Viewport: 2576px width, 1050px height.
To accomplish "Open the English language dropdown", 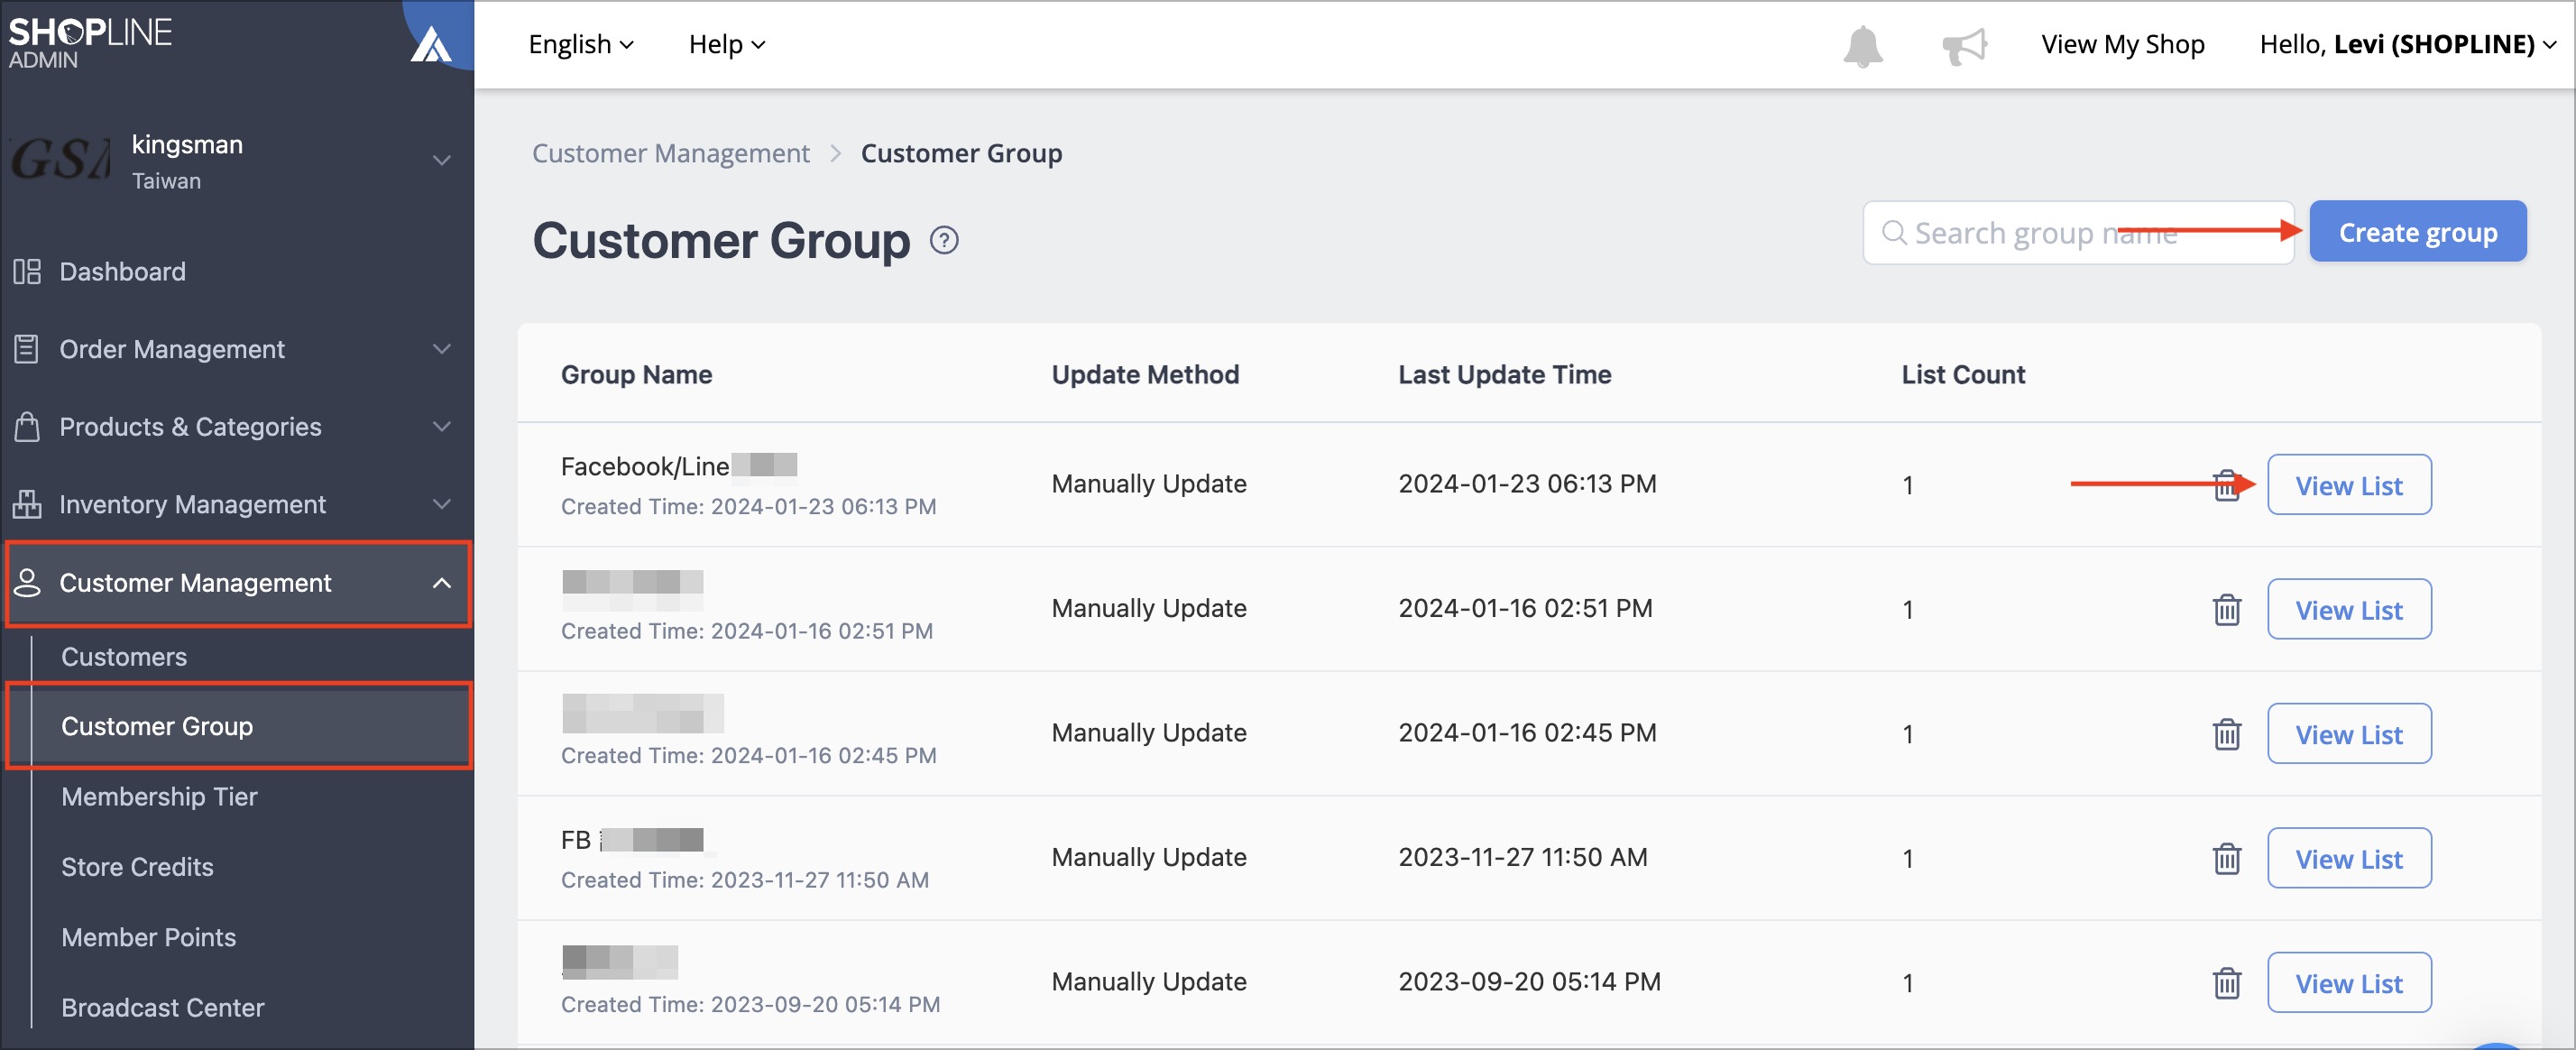I will pos(581,45).
